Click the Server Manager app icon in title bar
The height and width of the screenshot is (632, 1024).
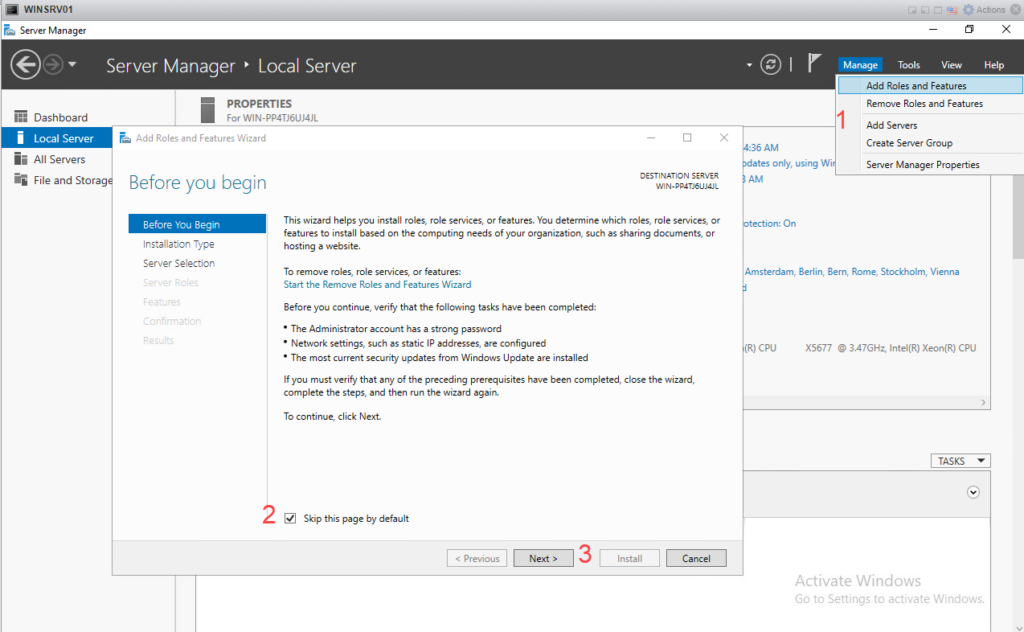10,30
